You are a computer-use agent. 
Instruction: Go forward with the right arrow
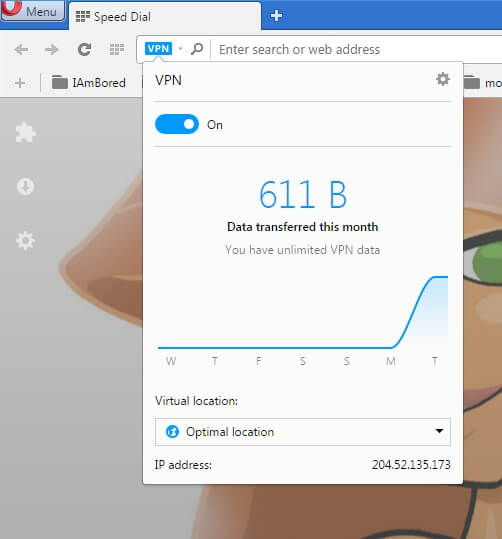pyautogui.click(x=52, y=50)
